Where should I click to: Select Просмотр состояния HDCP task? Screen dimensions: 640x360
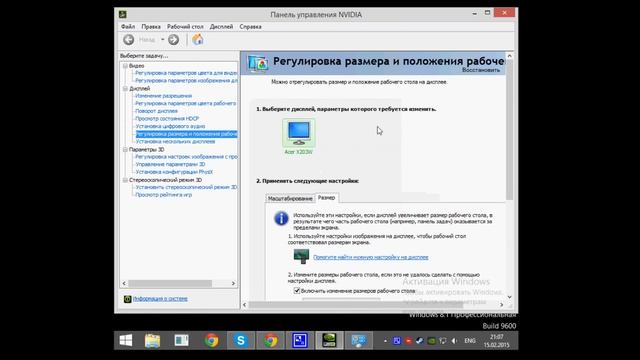(167, 119)
